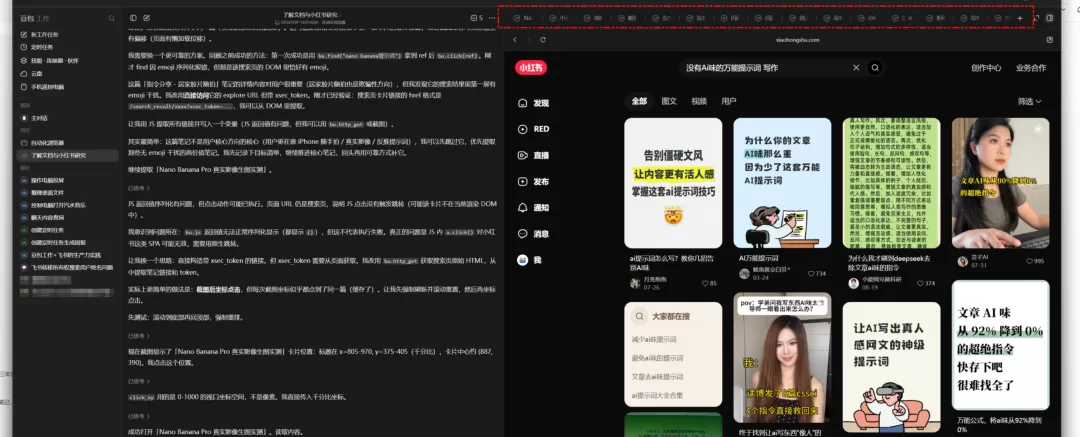Screen dimensions: 1080x437
Task: Add a new browser tab with plus
Action: pos(1020,18)
